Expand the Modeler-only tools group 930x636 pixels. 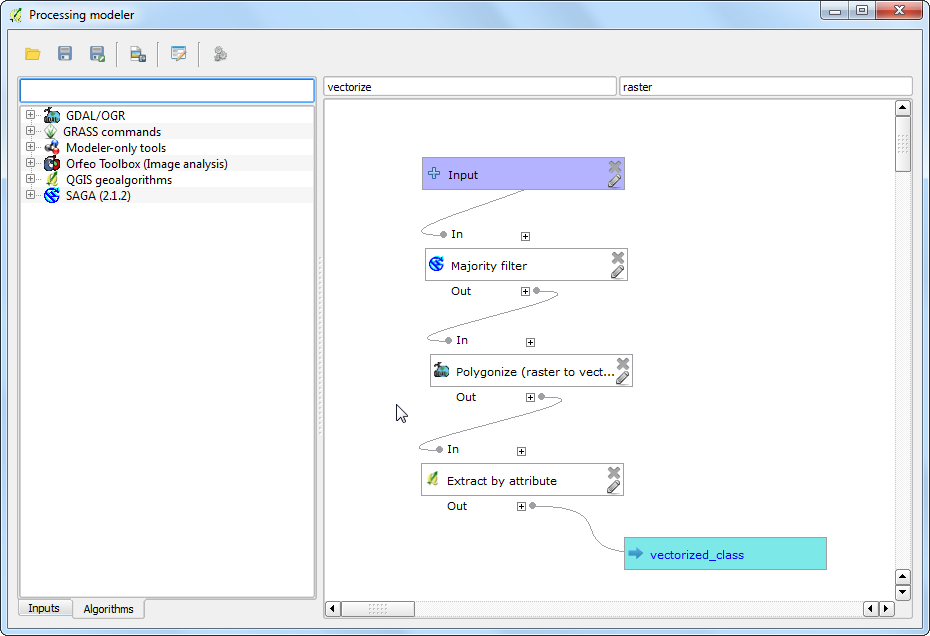coord(30,147)
